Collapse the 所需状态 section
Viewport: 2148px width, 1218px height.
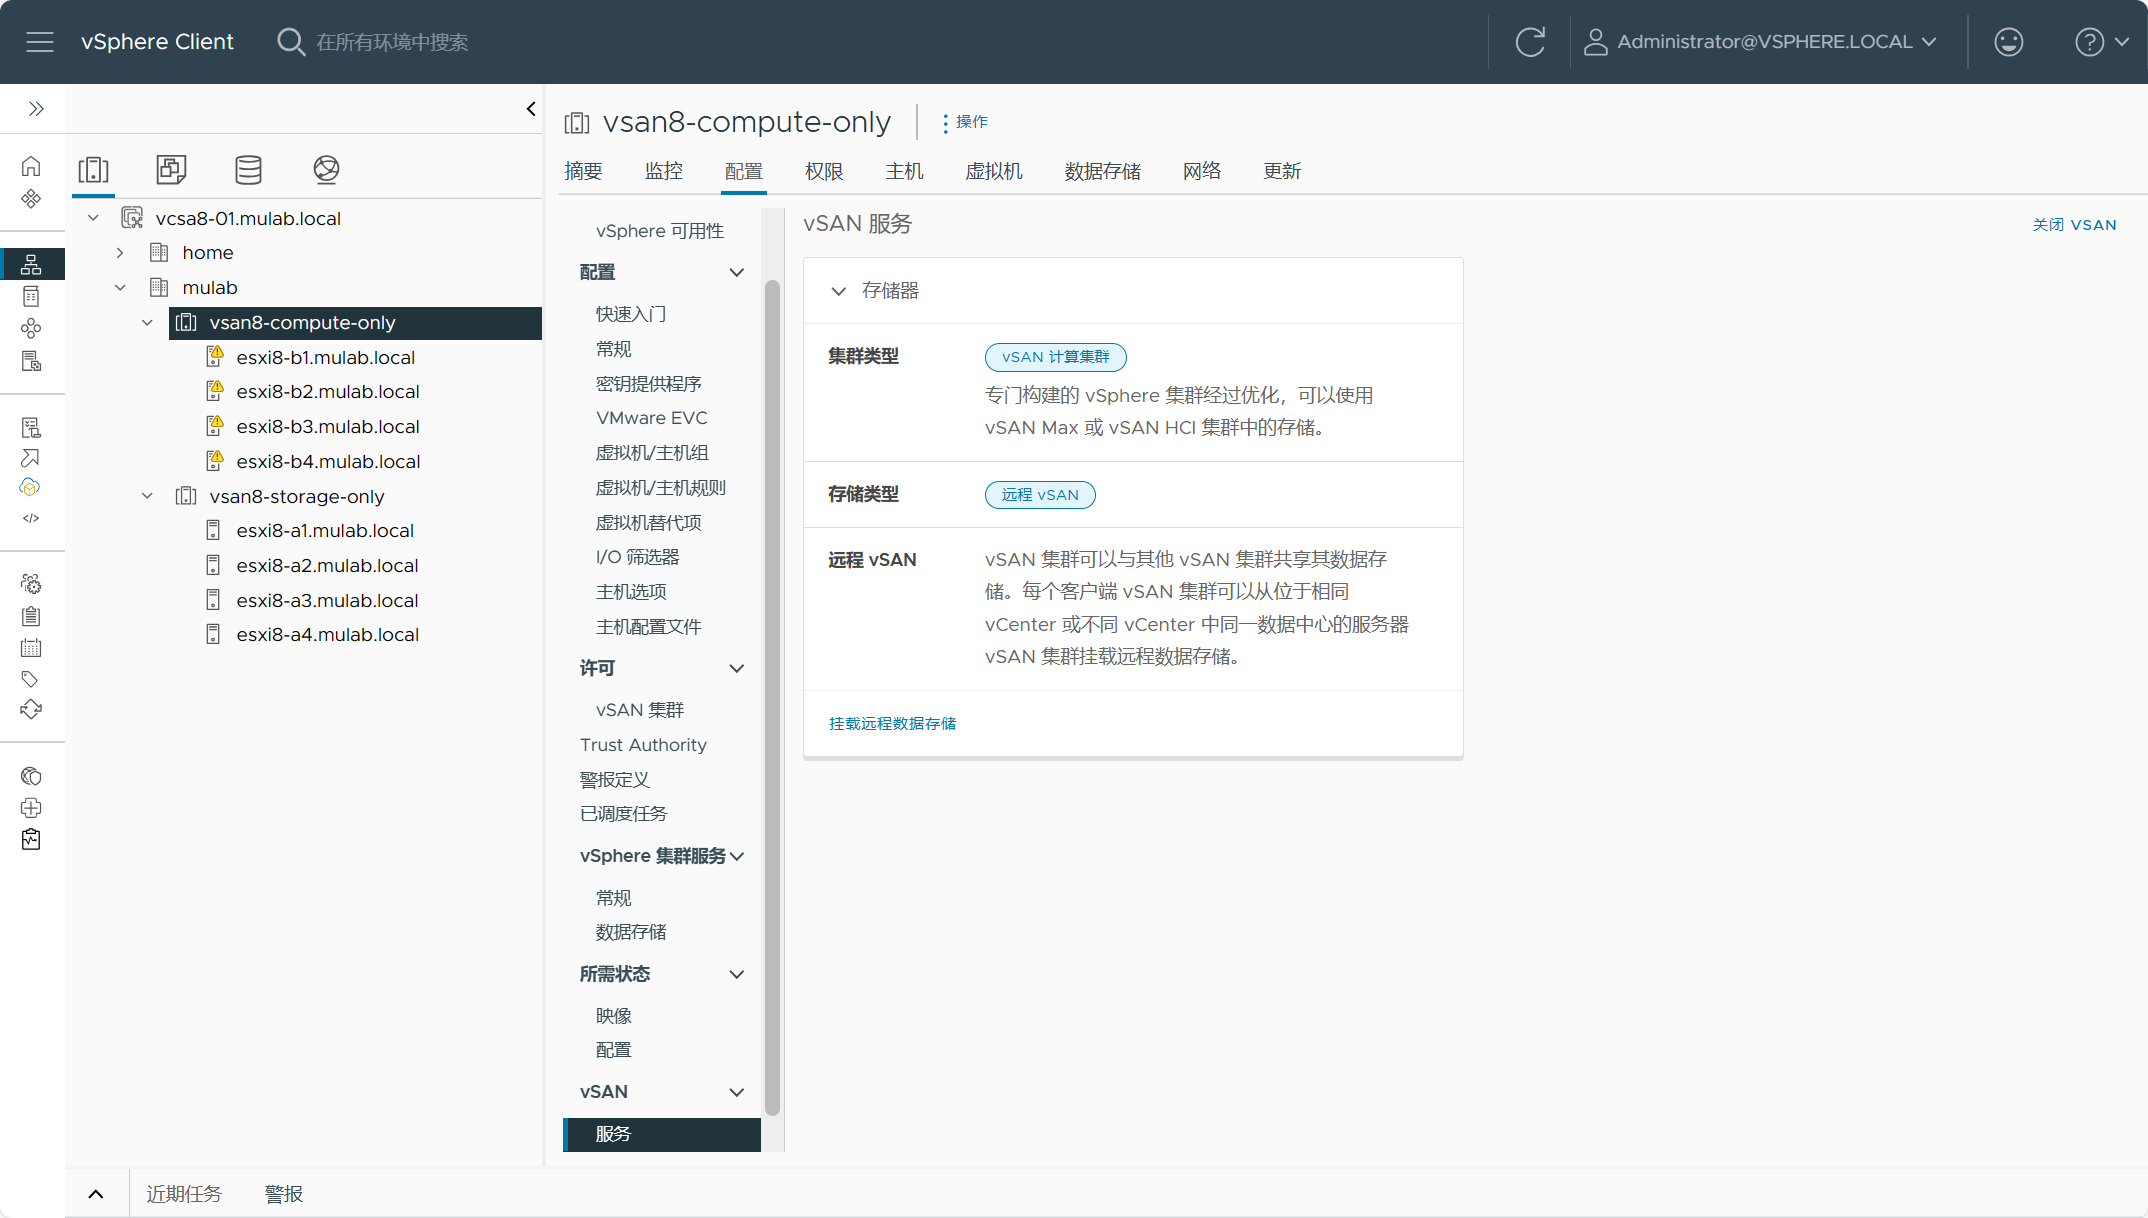tap(737, 974)
